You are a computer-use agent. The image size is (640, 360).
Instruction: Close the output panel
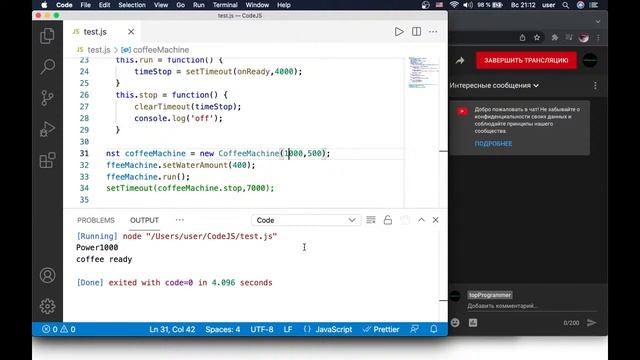pos(436,220)
